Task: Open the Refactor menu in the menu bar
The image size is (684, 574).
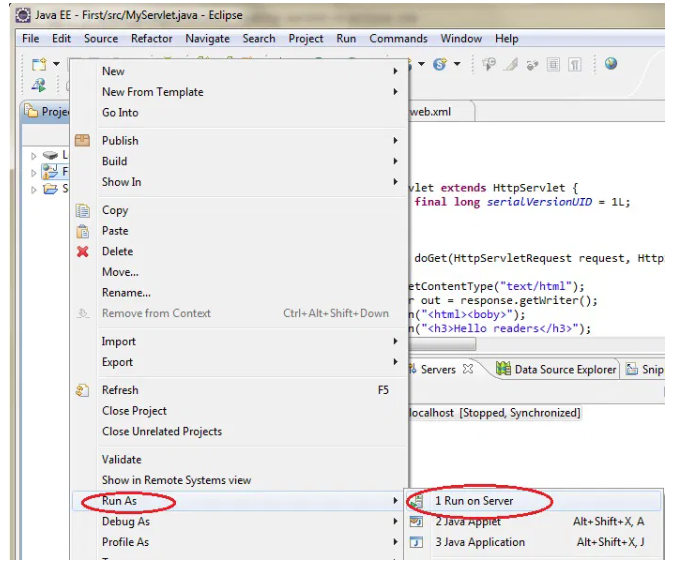Action: [151, 39]
